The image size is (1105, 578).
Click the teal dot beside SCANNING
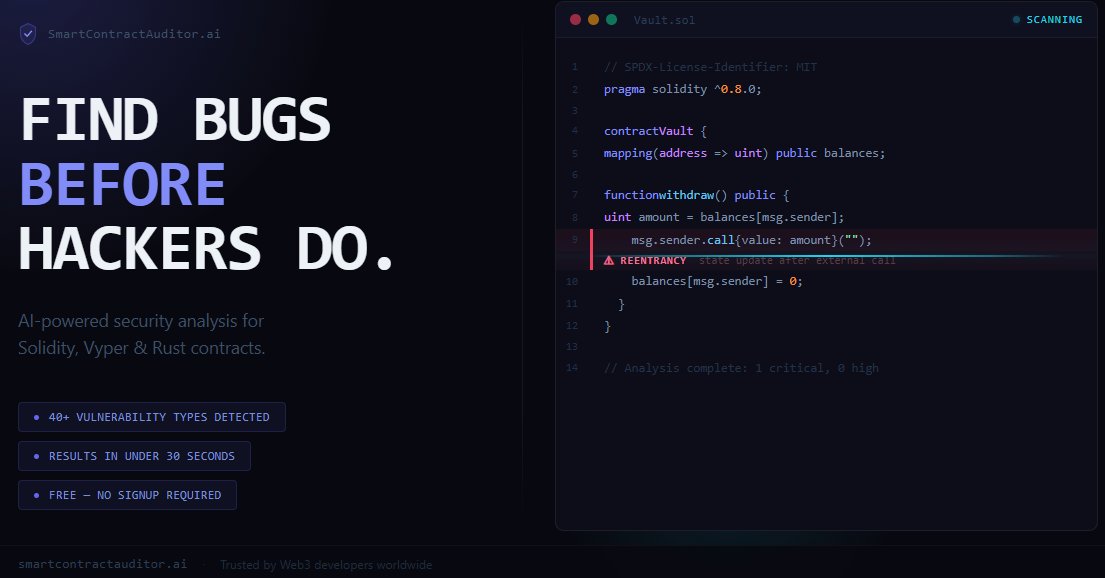coord(1016,20)
